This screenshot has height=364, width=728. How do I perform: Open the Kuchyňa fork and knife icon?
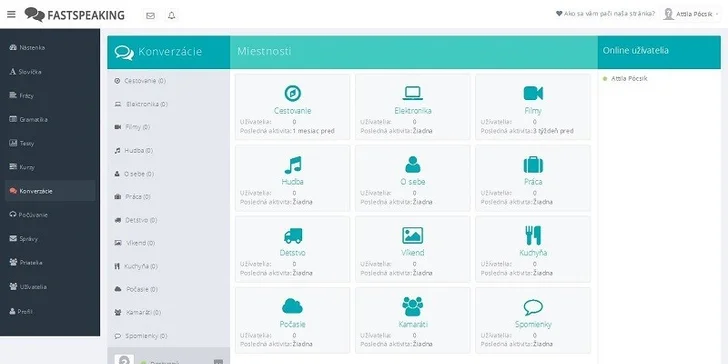(x=533, y=235)
